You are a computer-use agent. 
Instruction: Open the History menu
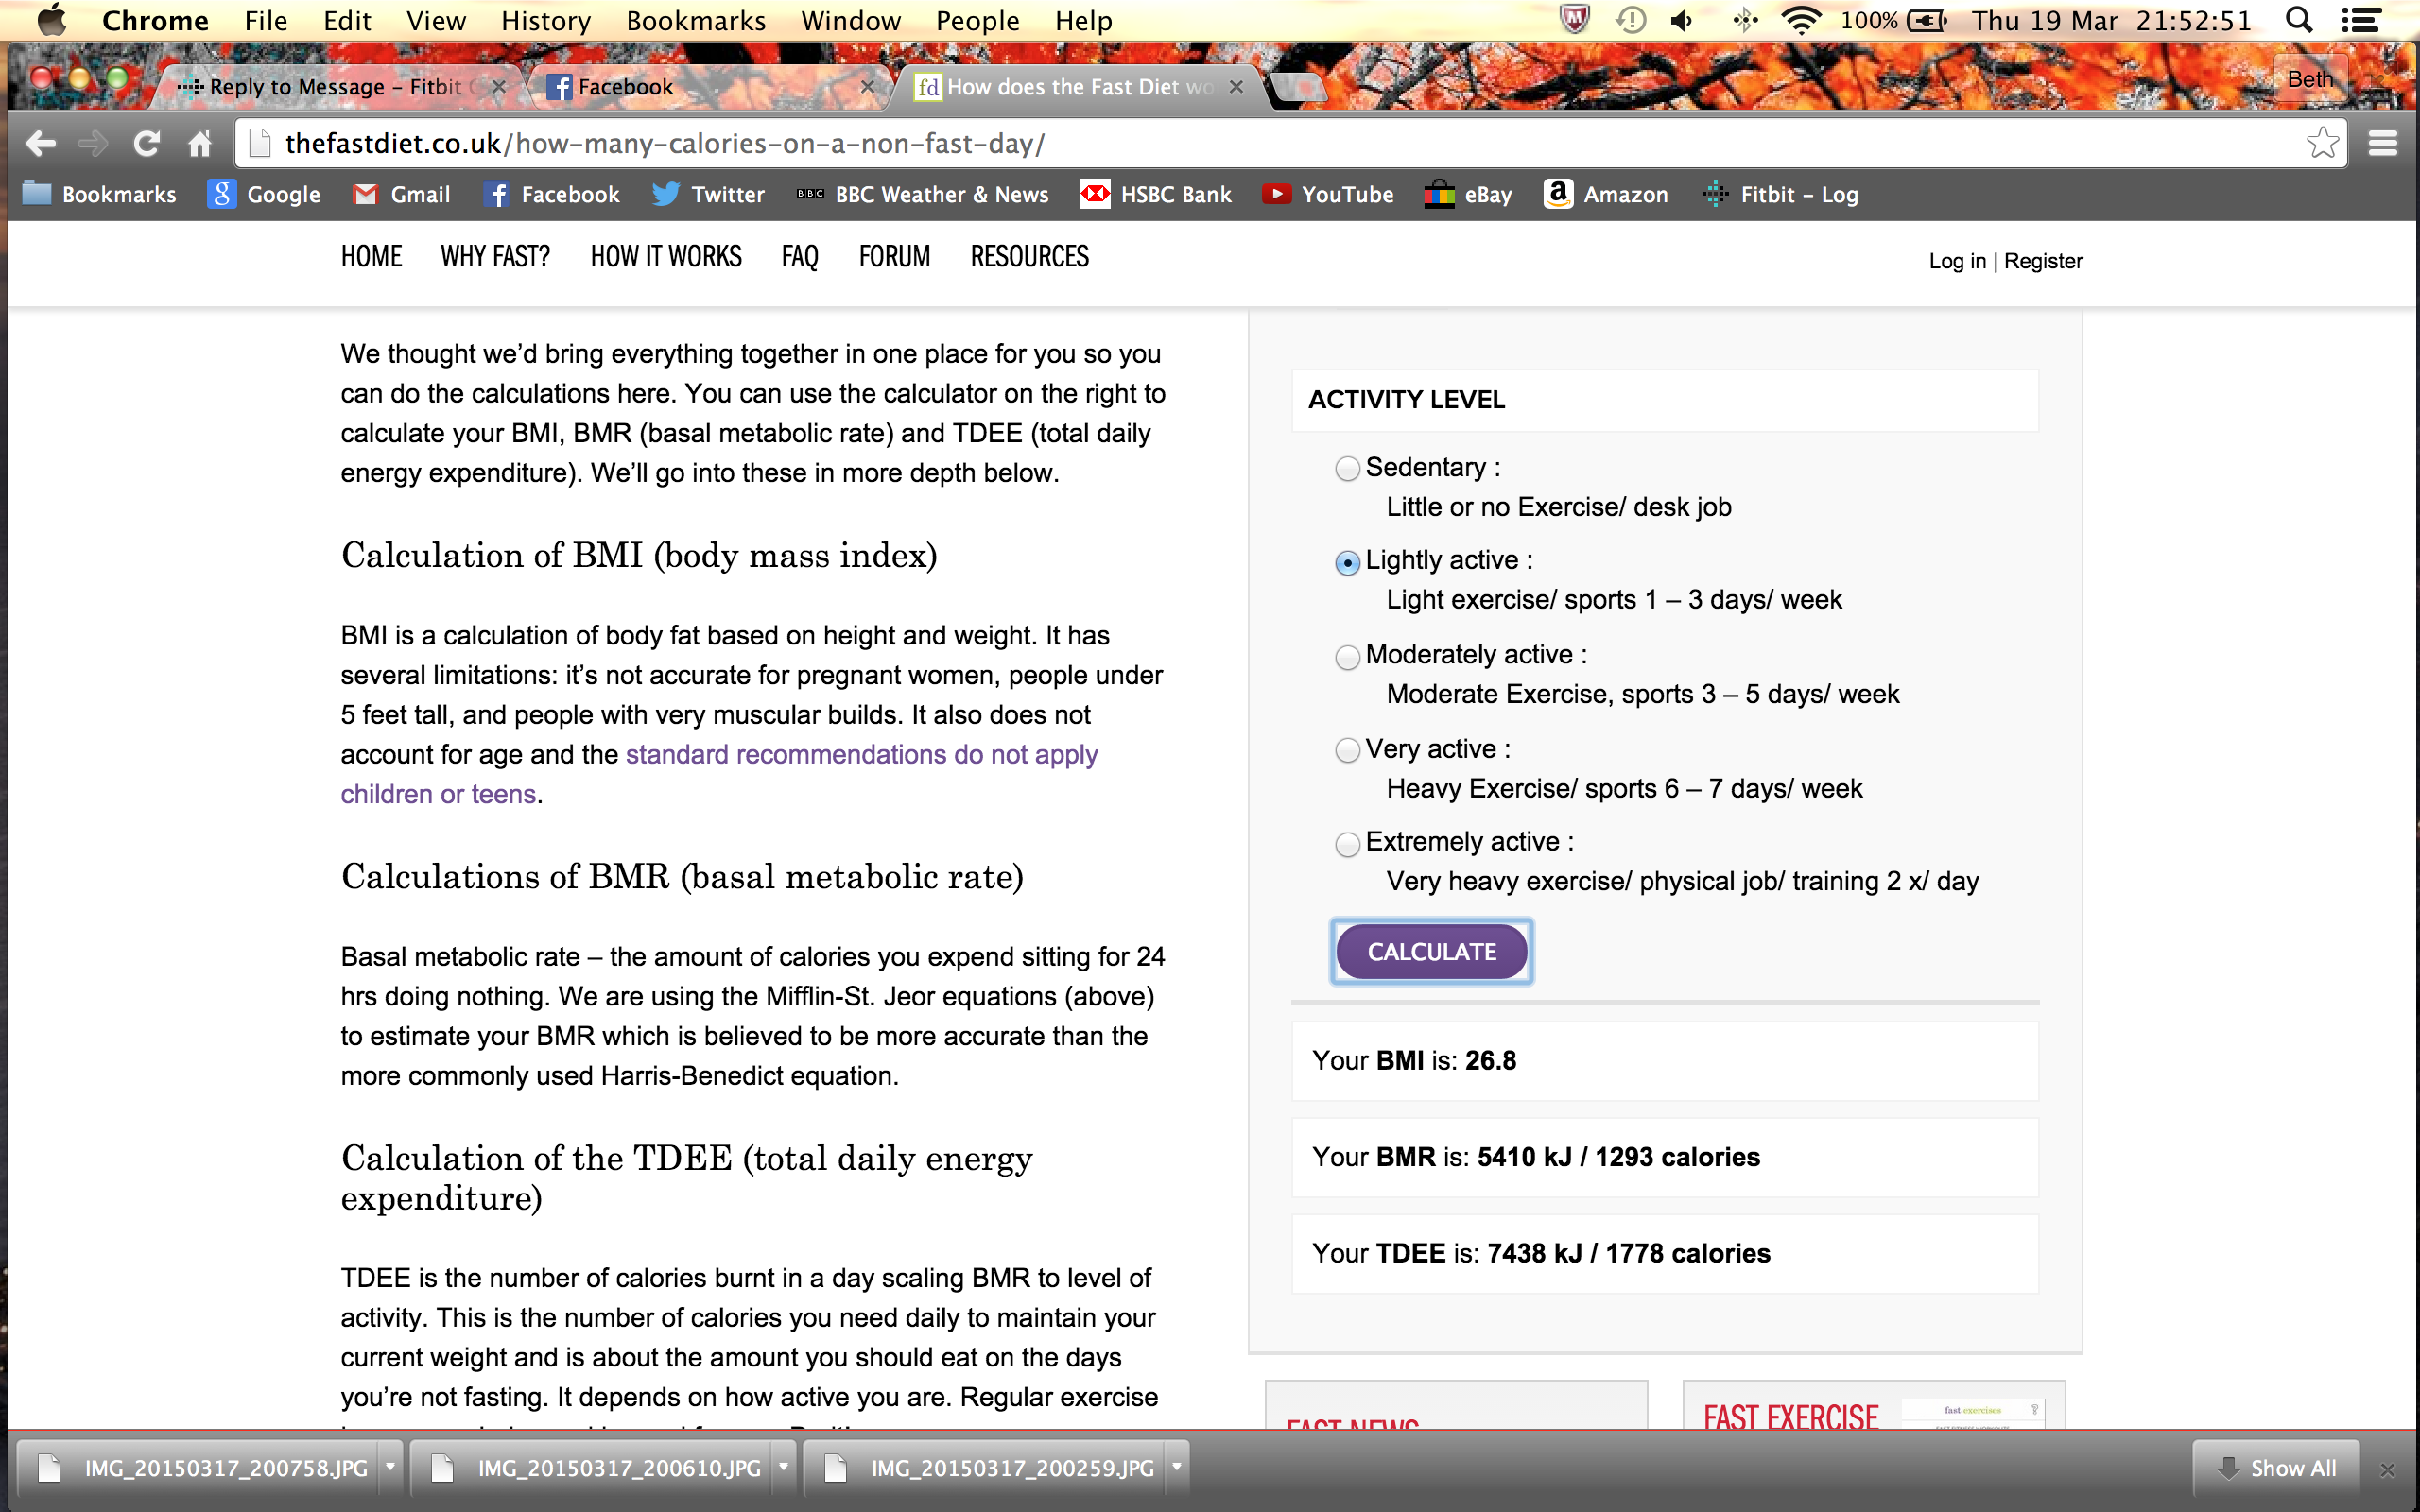point(545,21)
